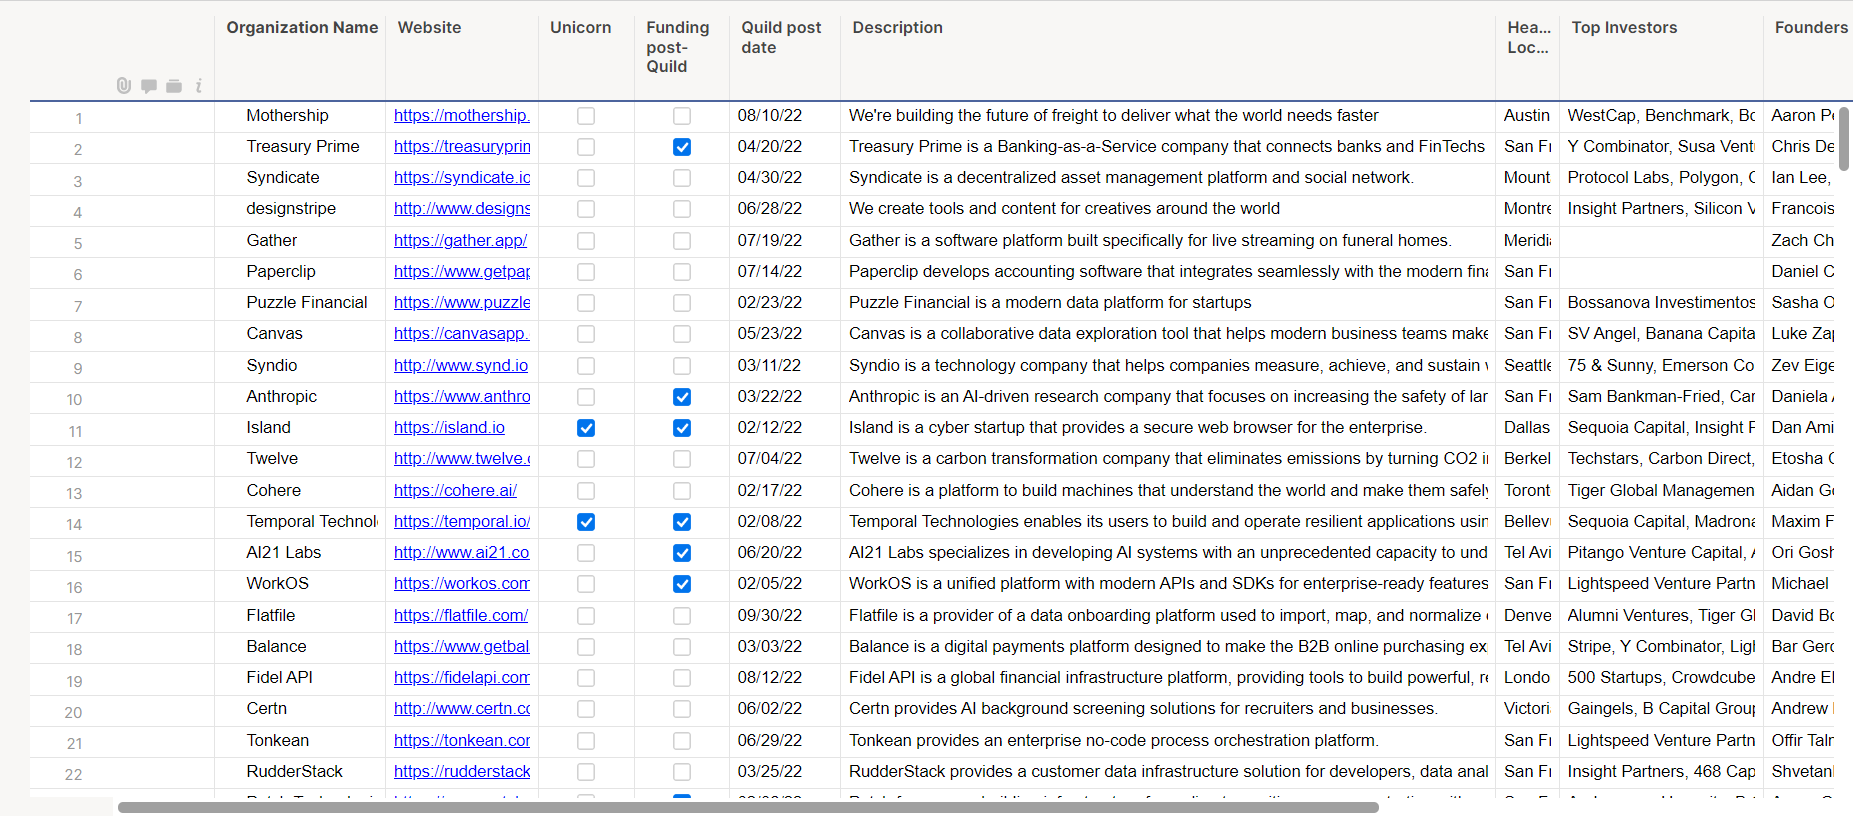Image resolution: width=1853 pixels, height=816 pixels.
Task: Check the Unicorn box for Syndicate
Action: 586,178
